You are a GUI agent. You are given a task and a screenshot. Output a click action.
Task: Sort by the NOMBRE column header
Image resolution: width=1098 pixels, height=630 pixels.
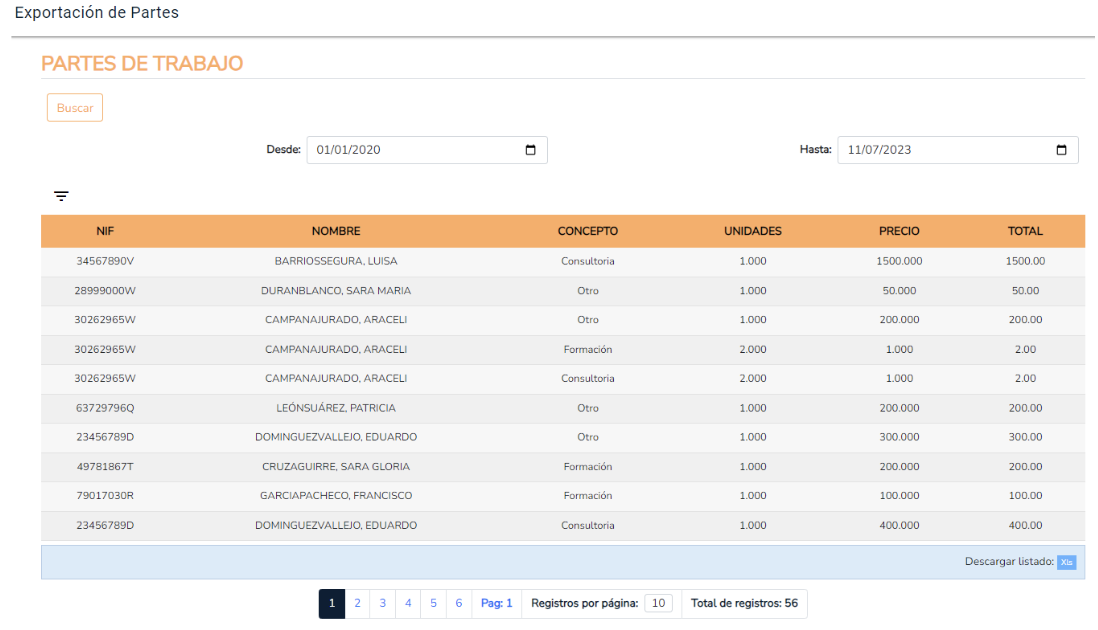[x=336, y=231]
